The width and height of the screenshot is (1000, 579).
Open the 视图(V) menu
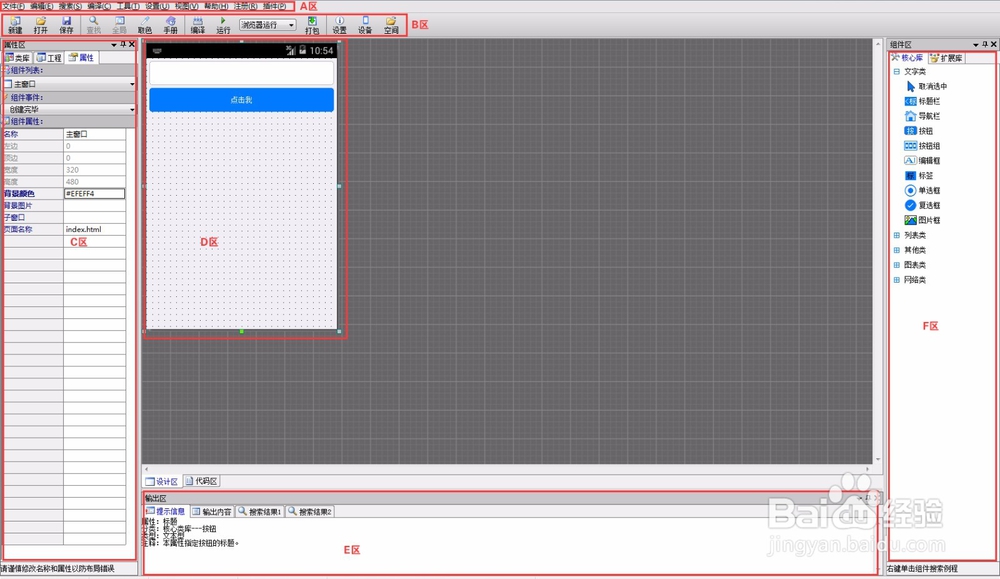tap(186, 6)
